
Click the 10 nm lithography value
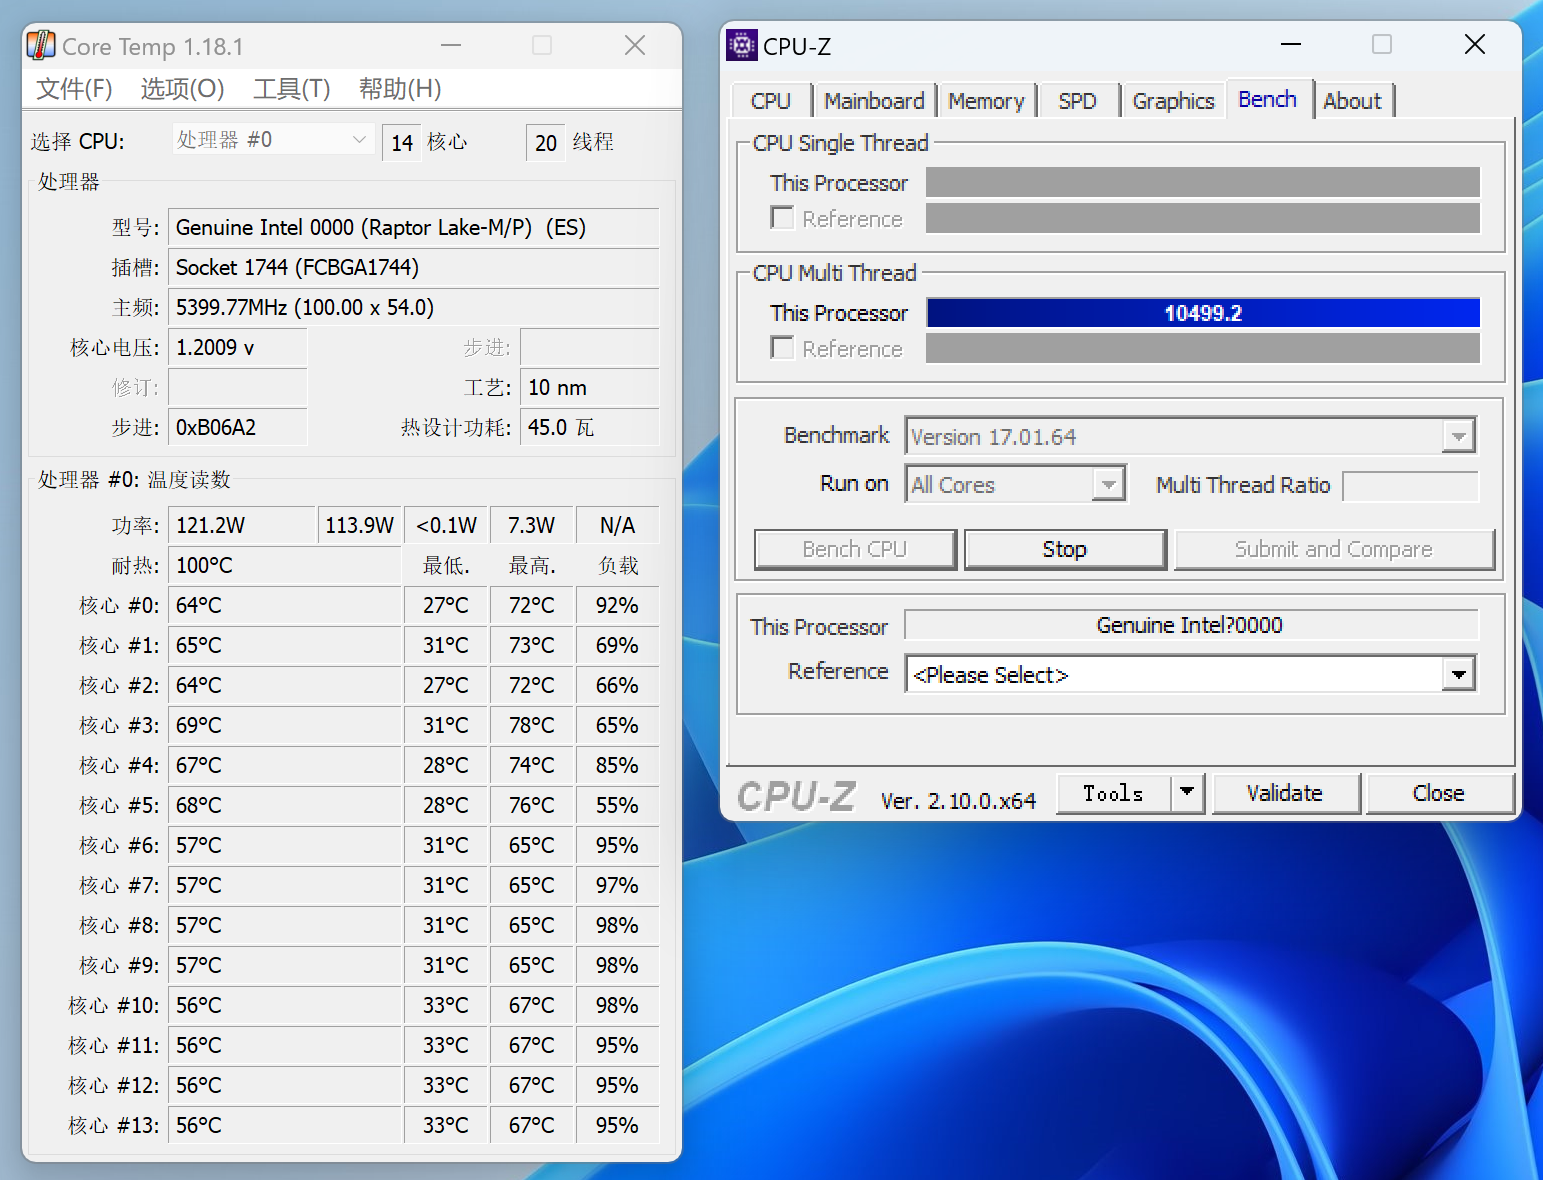click(x=590, y=388)
